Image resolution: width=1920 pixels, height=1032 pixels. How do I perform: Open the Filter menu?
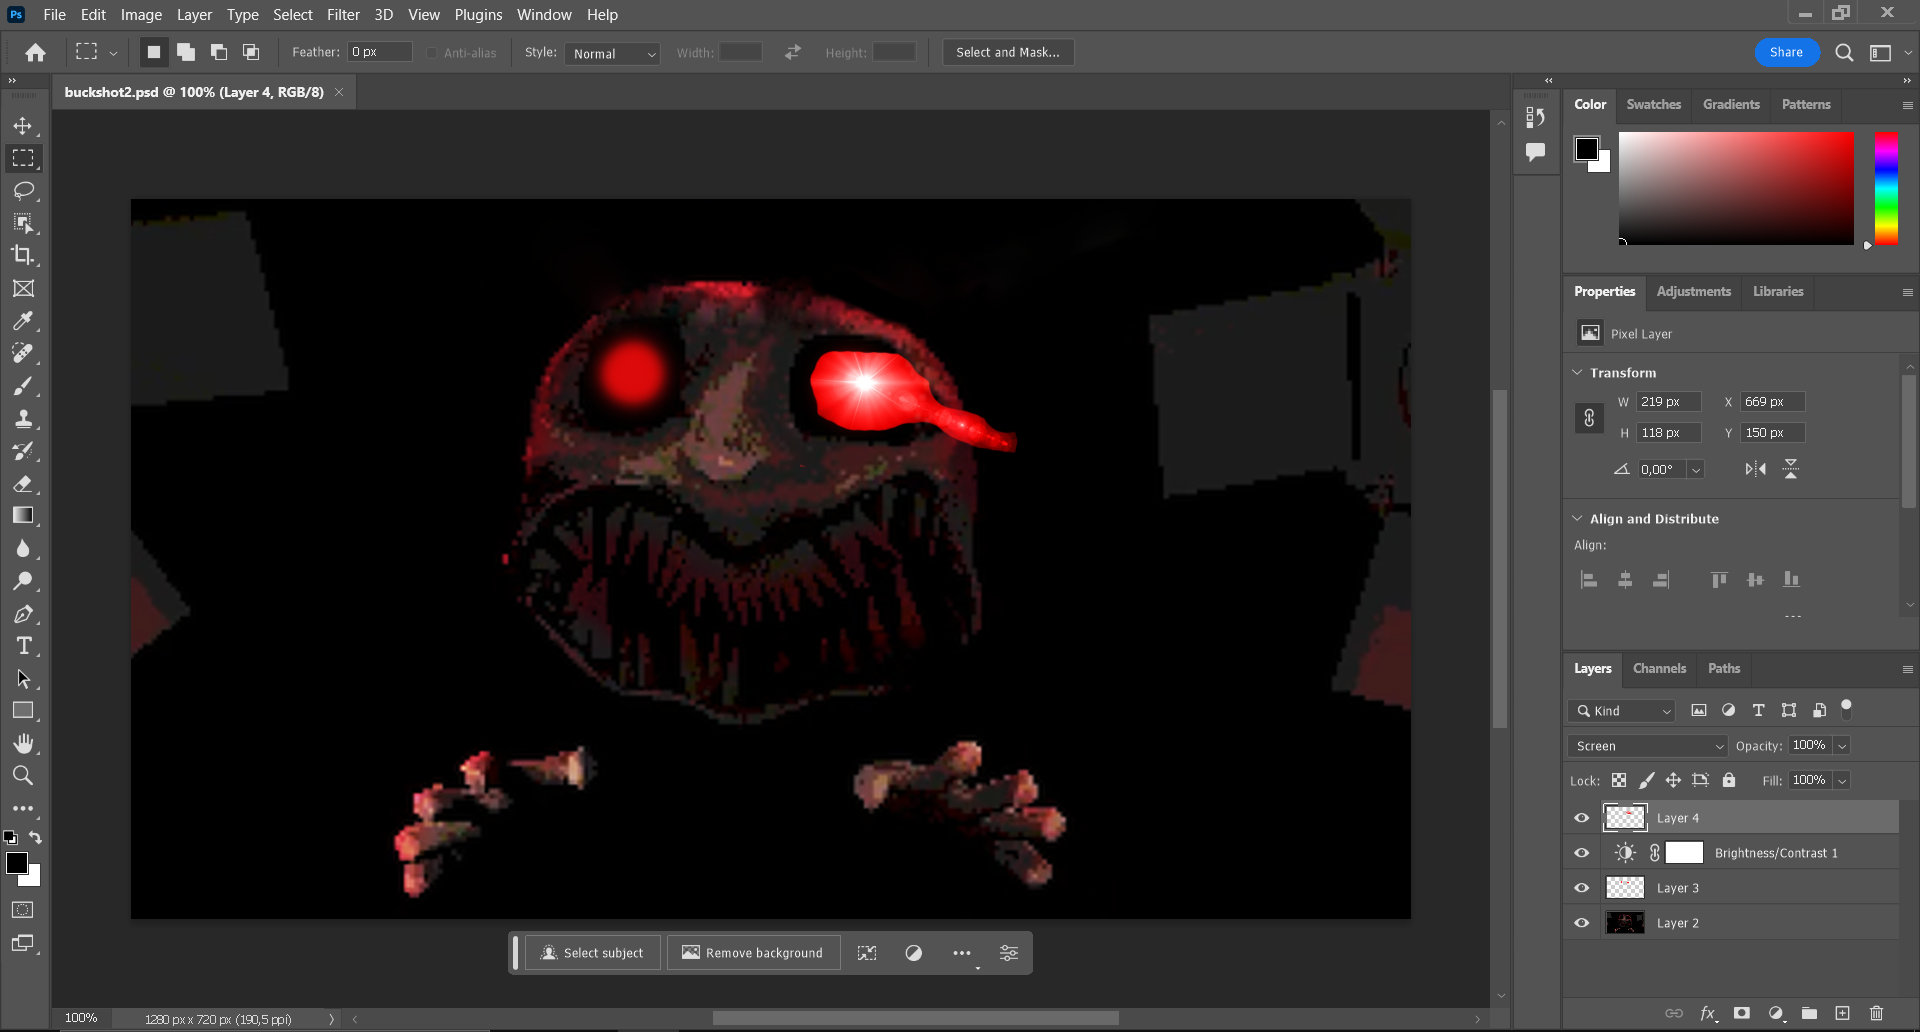pyautogui.click(x=343, y=14)
